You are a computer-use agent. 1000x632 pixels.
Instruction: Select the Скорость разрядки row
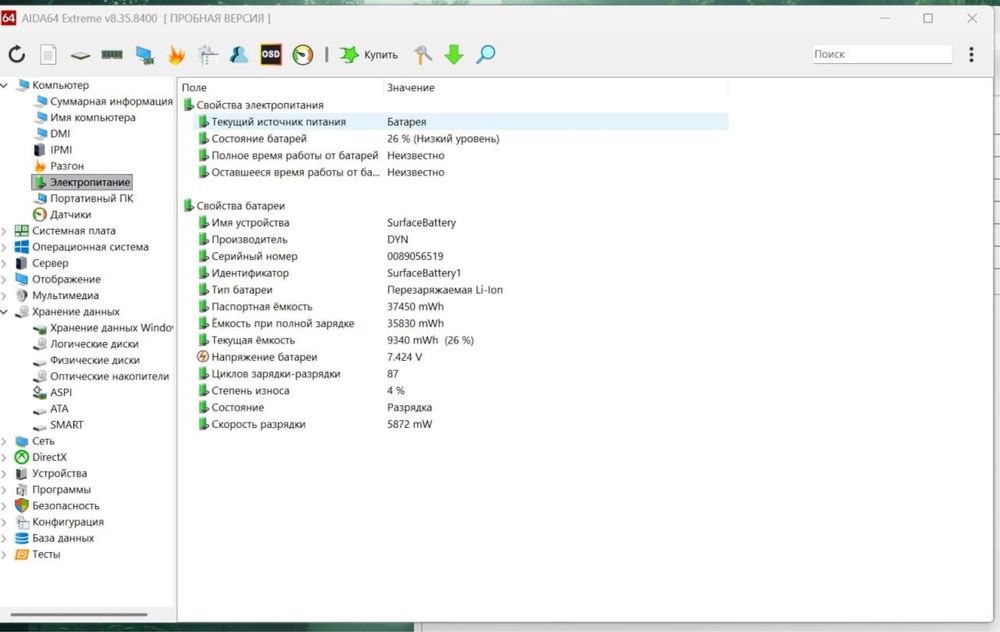pos(460,424)
